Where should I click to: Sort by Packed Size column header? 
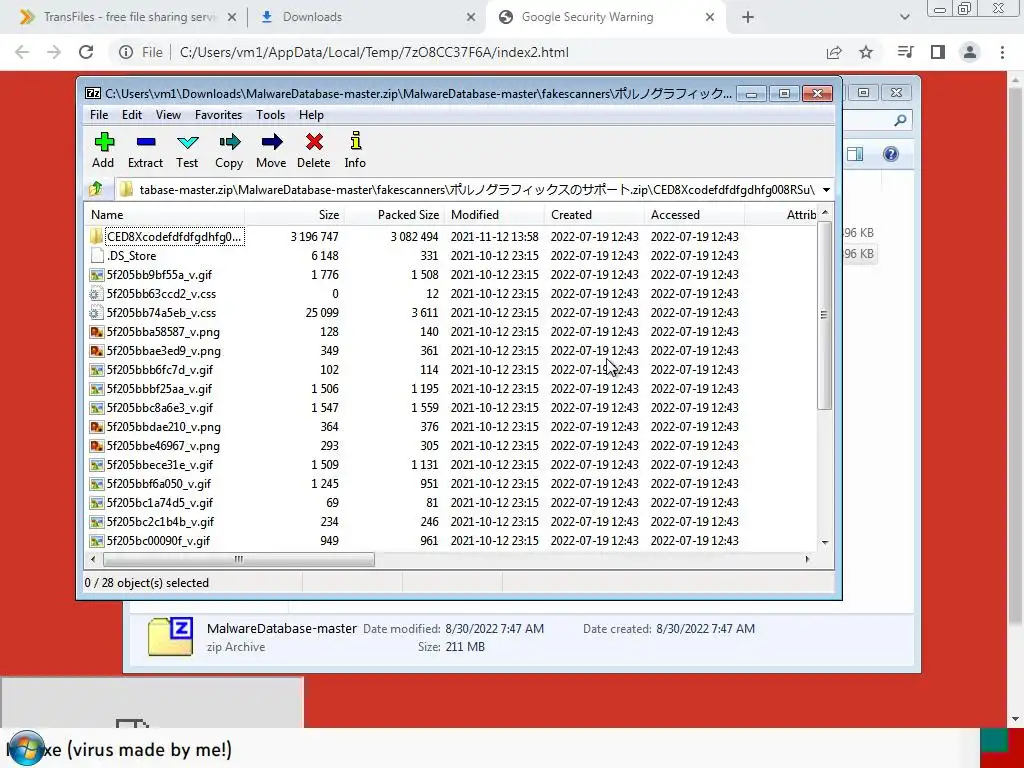pyautogui.click(x=394, y=215)
